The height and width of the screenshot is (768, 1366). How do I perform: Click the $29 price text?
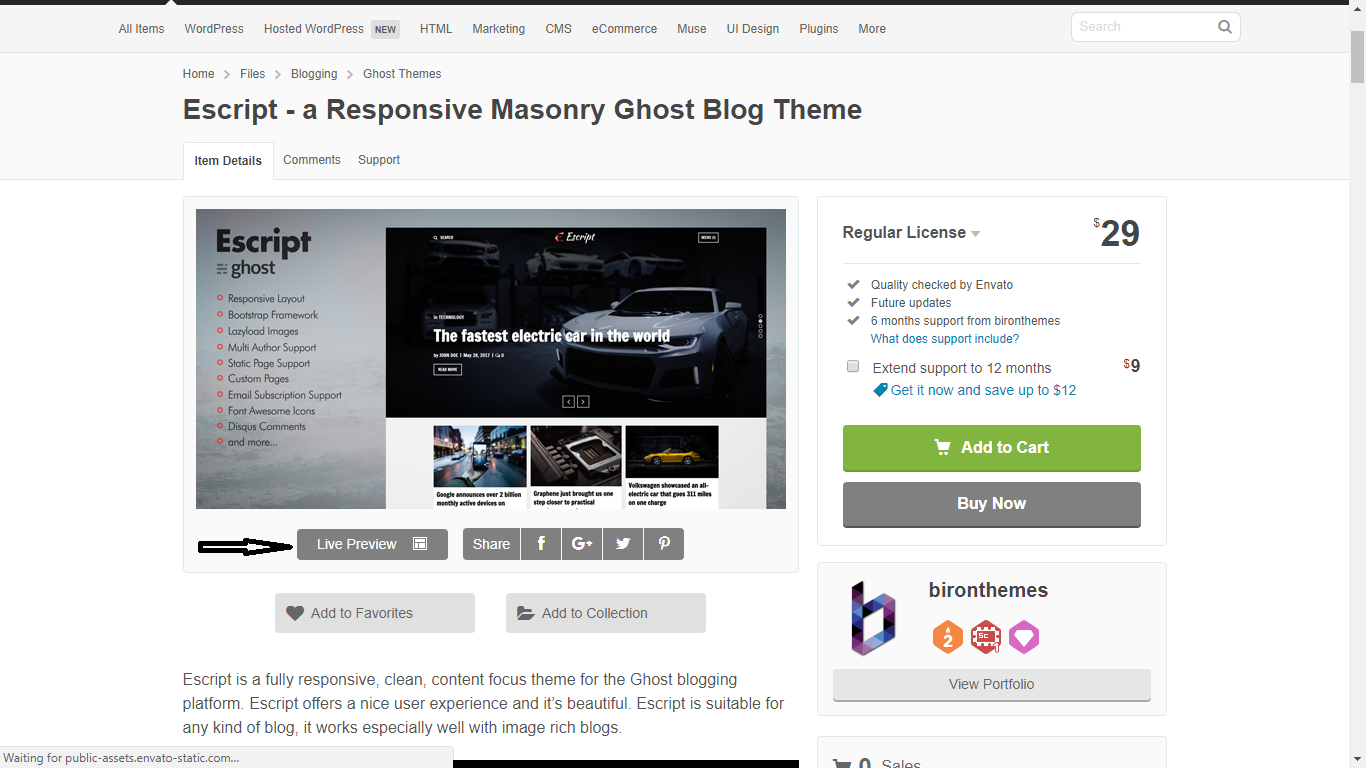point(1117,233)
